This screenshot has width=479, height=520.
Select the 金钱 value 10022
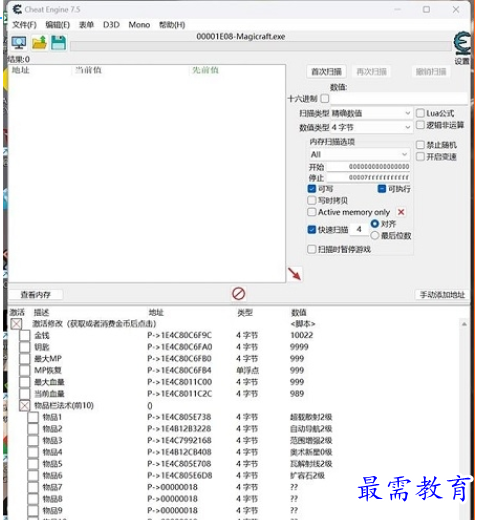(x=302, y=335)
